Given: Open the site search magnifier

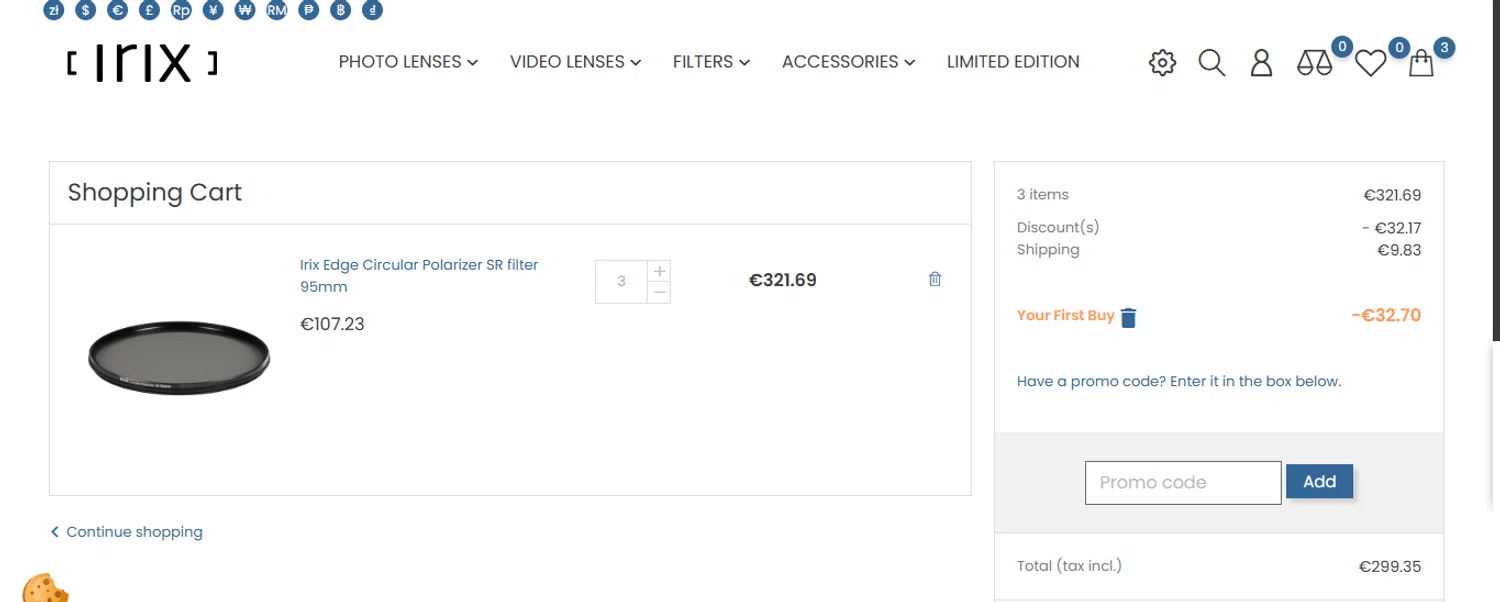Looking at the screenshot, I should click(x=1212, y=63).
